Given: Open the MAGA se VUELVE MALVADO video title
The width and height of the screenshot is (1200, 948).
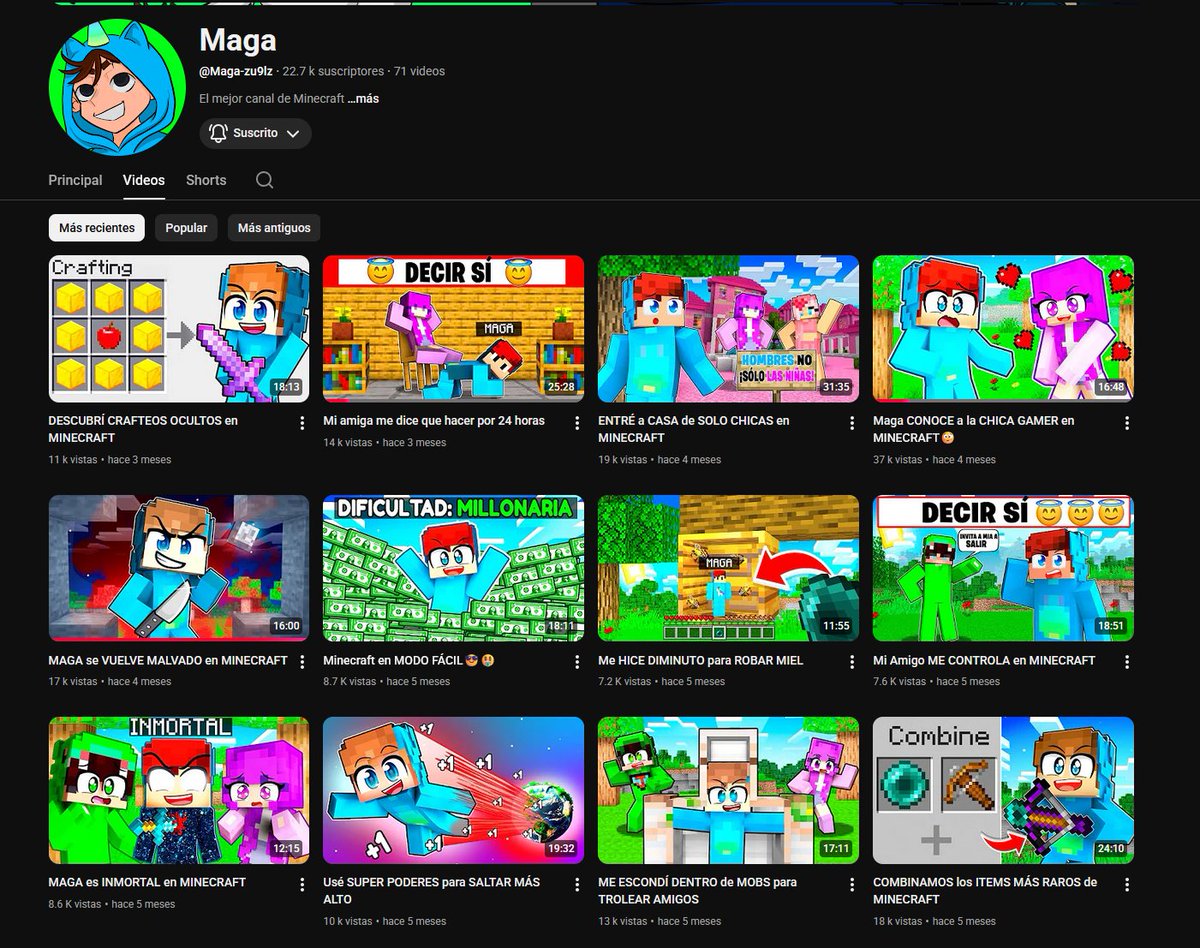Looking at the screenshot, I should (x=166, y=661).
